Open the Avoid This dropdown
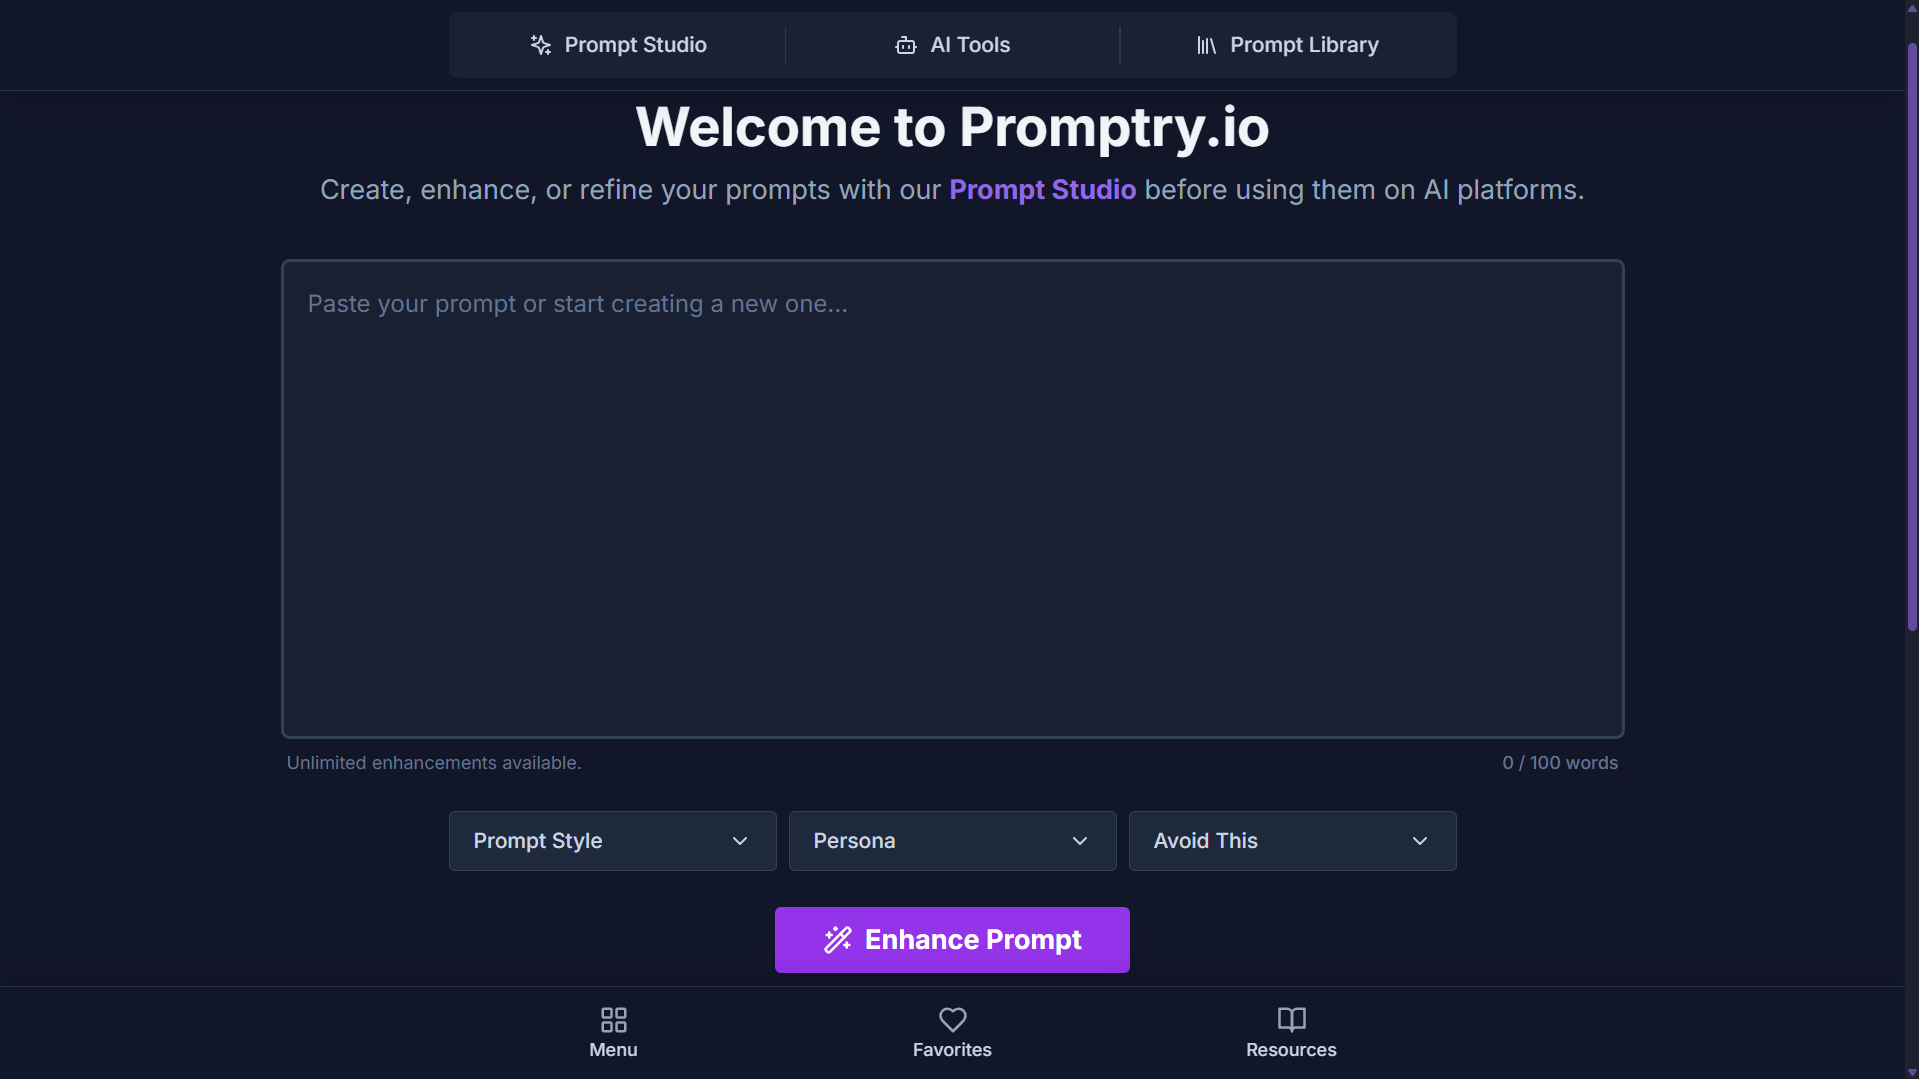1919x1079 pixels. pos(1291,840)
